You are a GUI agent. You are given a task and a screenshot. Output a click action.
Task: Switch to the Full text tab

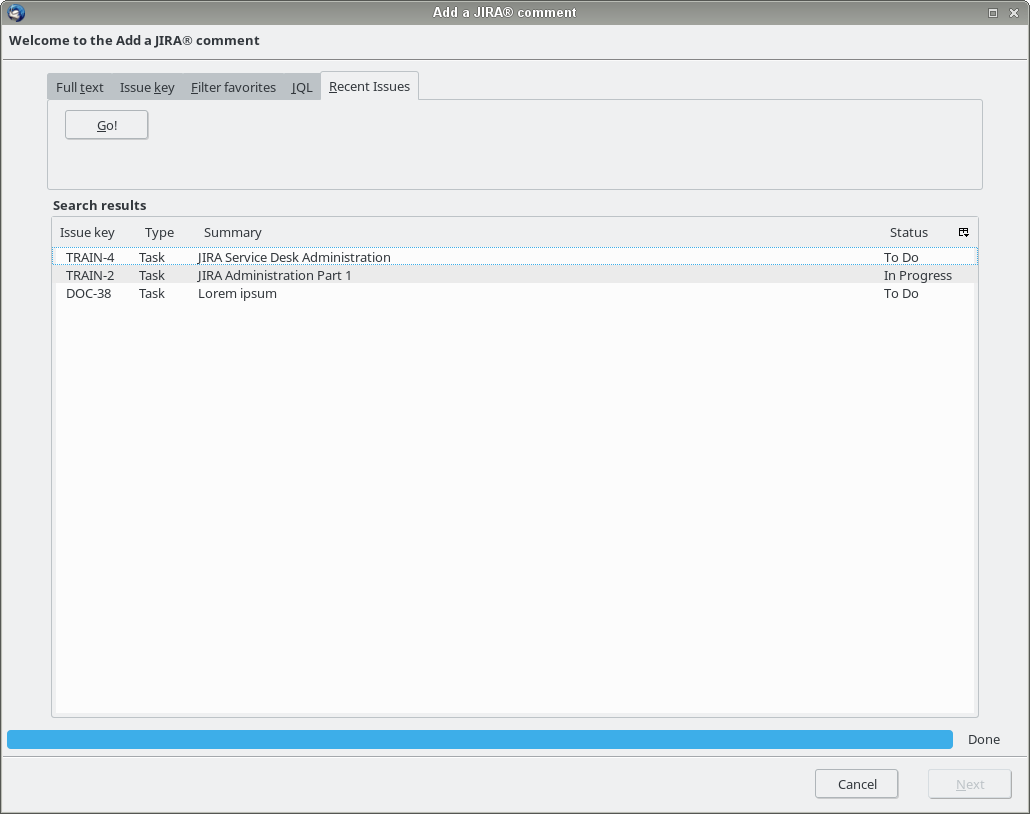79,87
